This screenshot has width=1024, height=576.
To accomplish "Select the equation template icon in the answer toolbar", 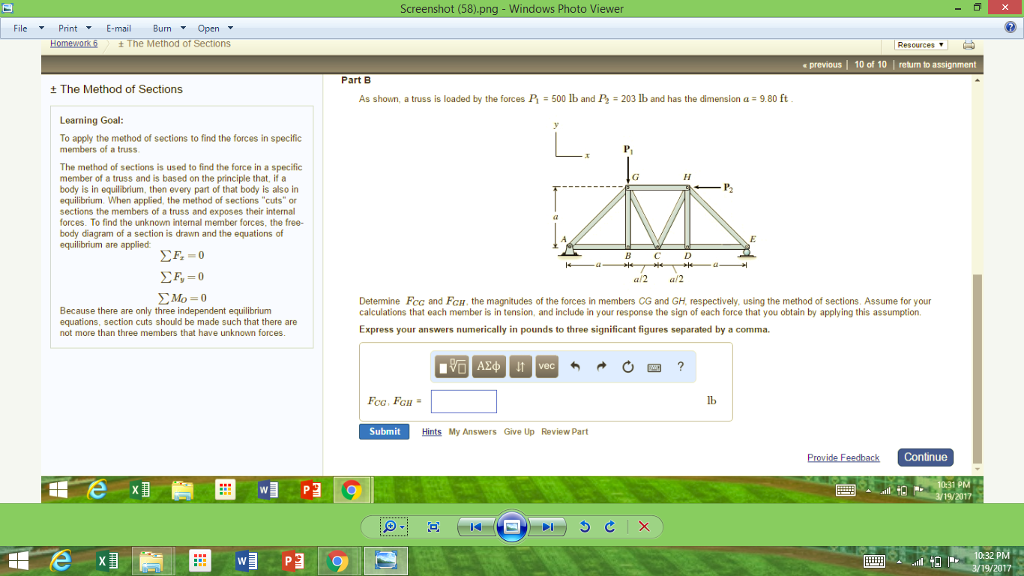I will tap(453, 366).
